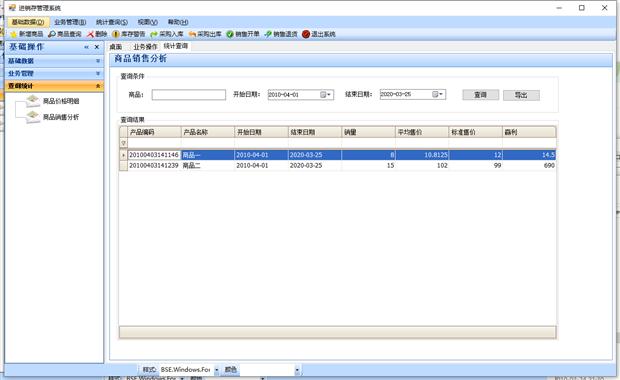The width and height of the screenshot is (620, 380).
Task: Click the red X 删除 toolbar icon
Action: click(90, 34)
